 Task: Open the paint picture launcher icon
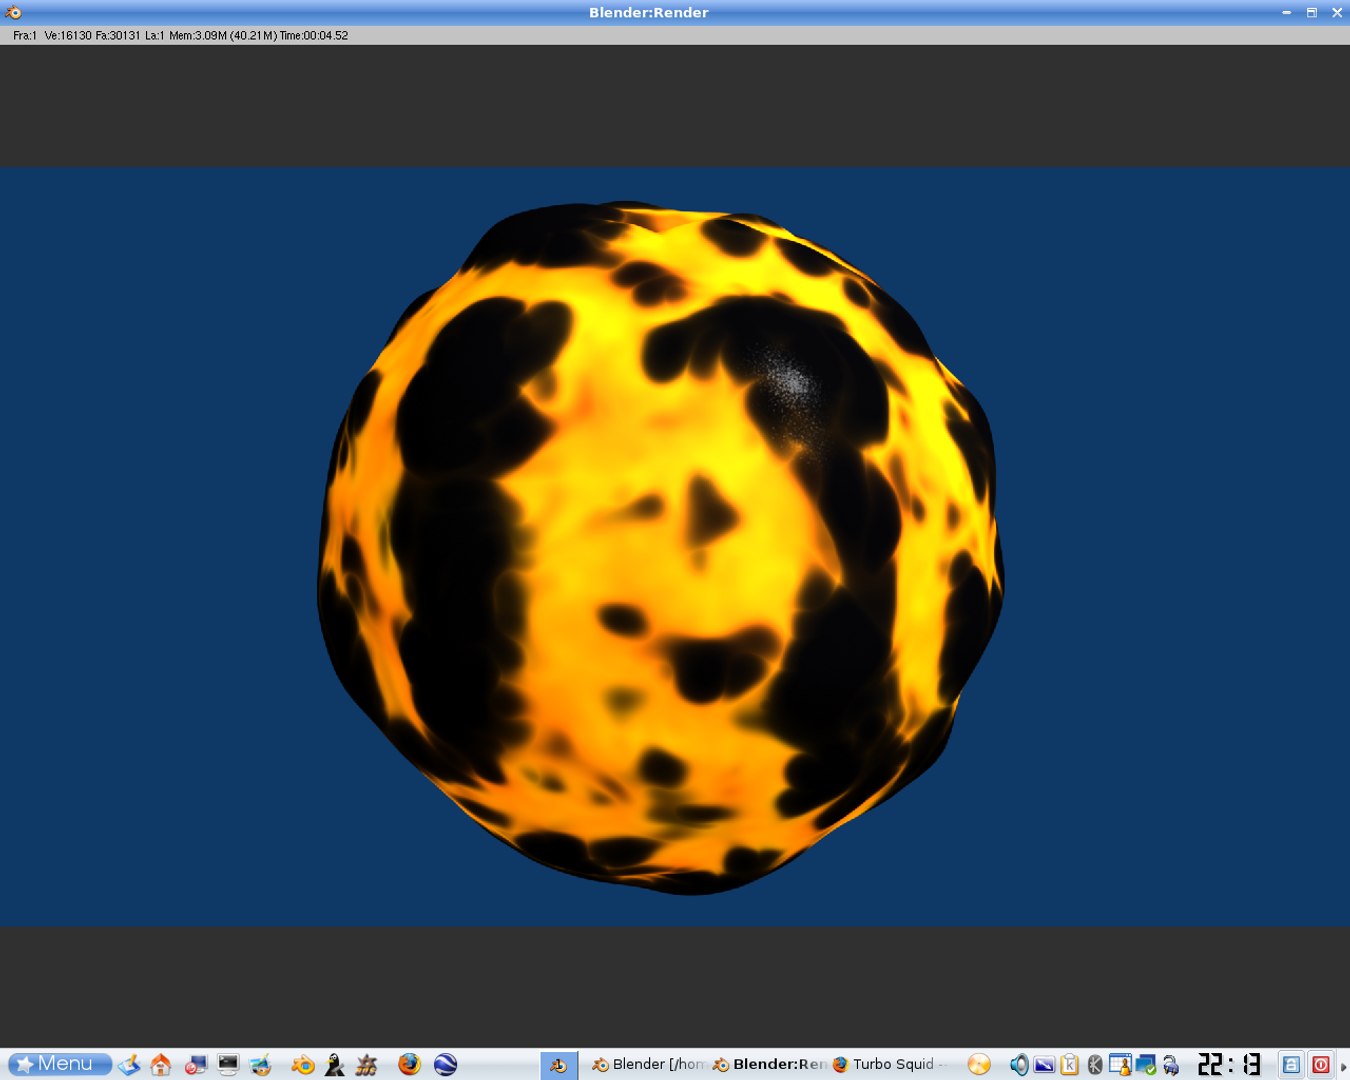coord(261,1065)
